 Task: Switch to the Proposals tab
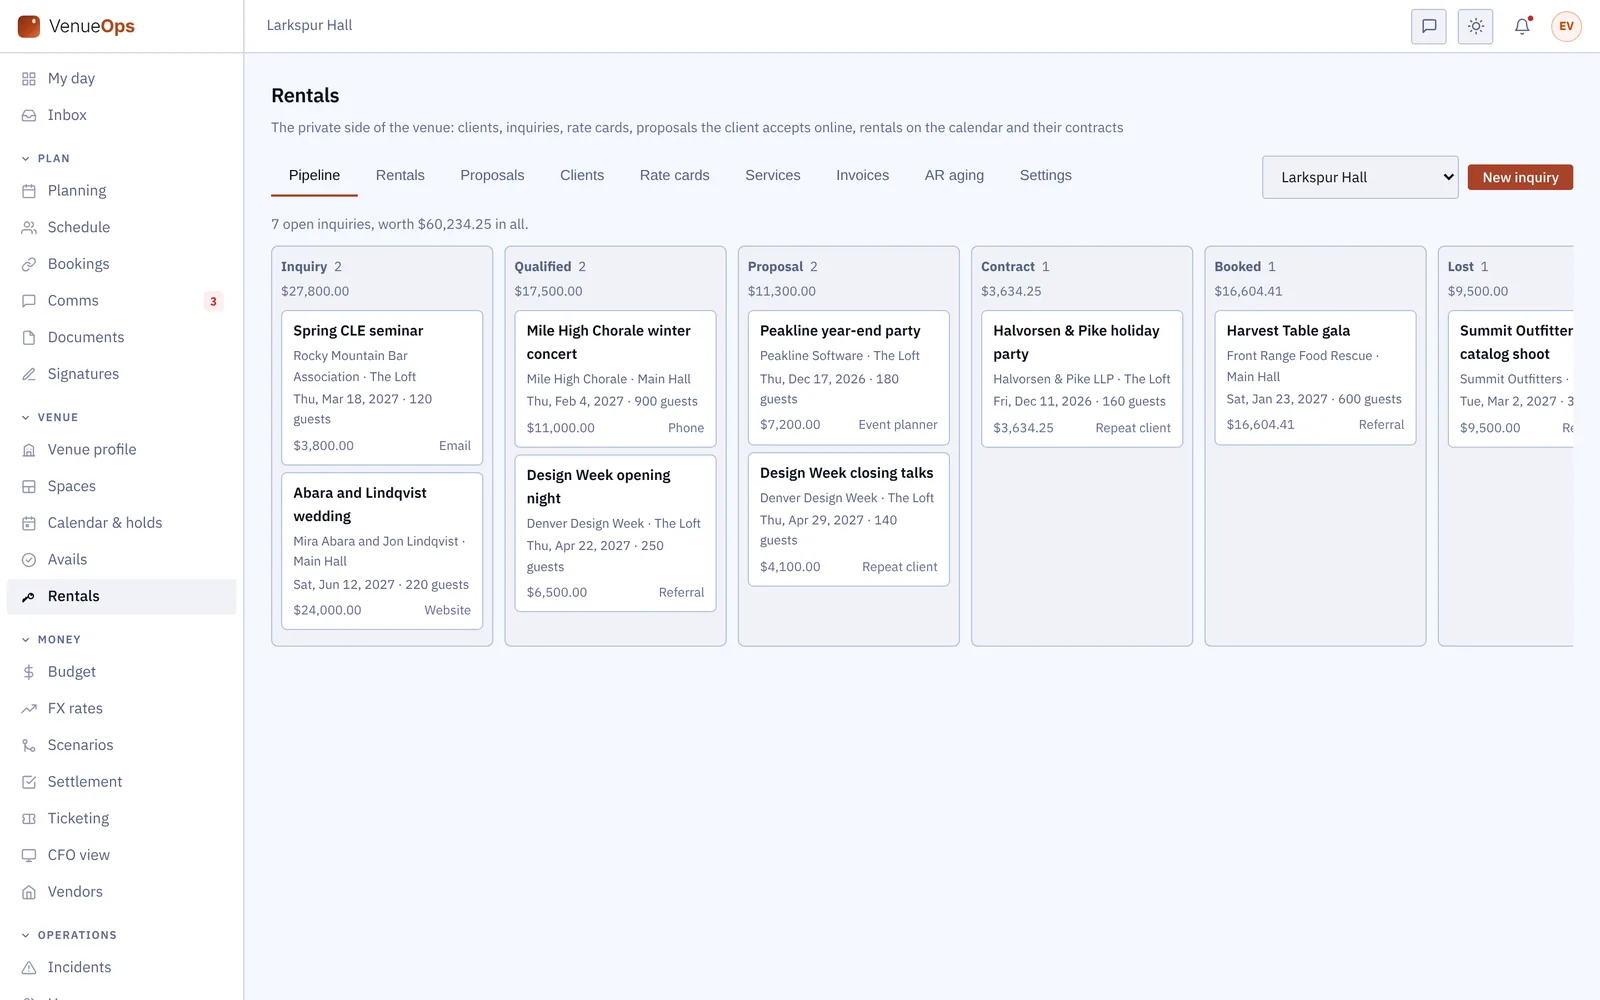point(492,175)
